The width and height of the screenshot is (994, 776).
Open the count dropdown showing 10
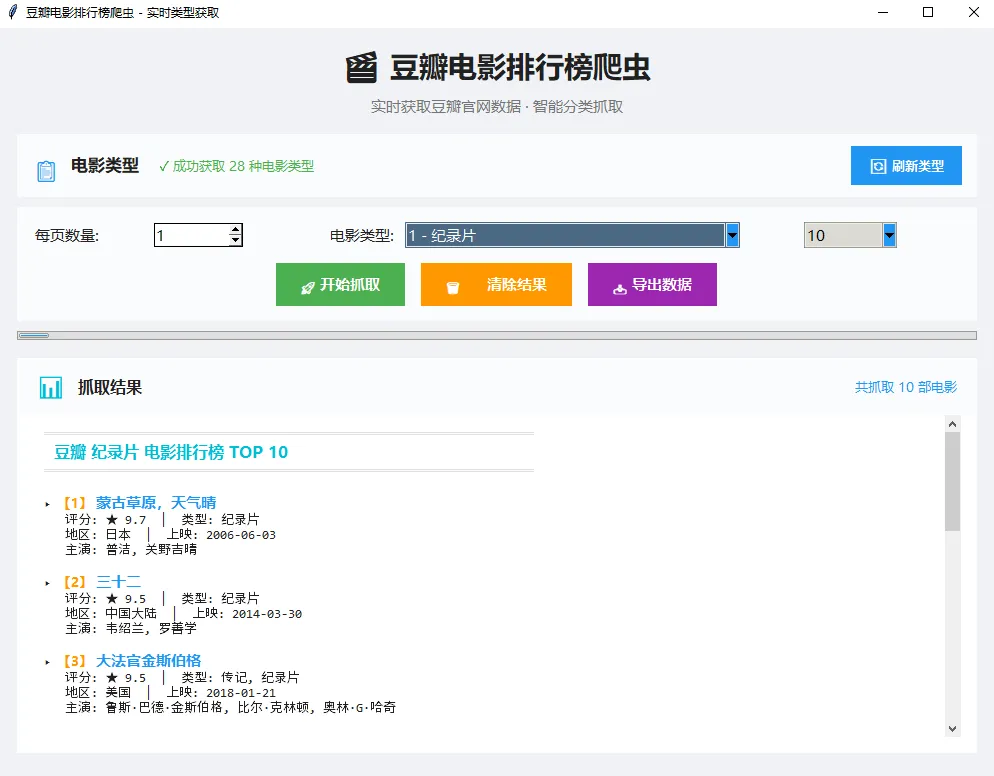(850, 235)
